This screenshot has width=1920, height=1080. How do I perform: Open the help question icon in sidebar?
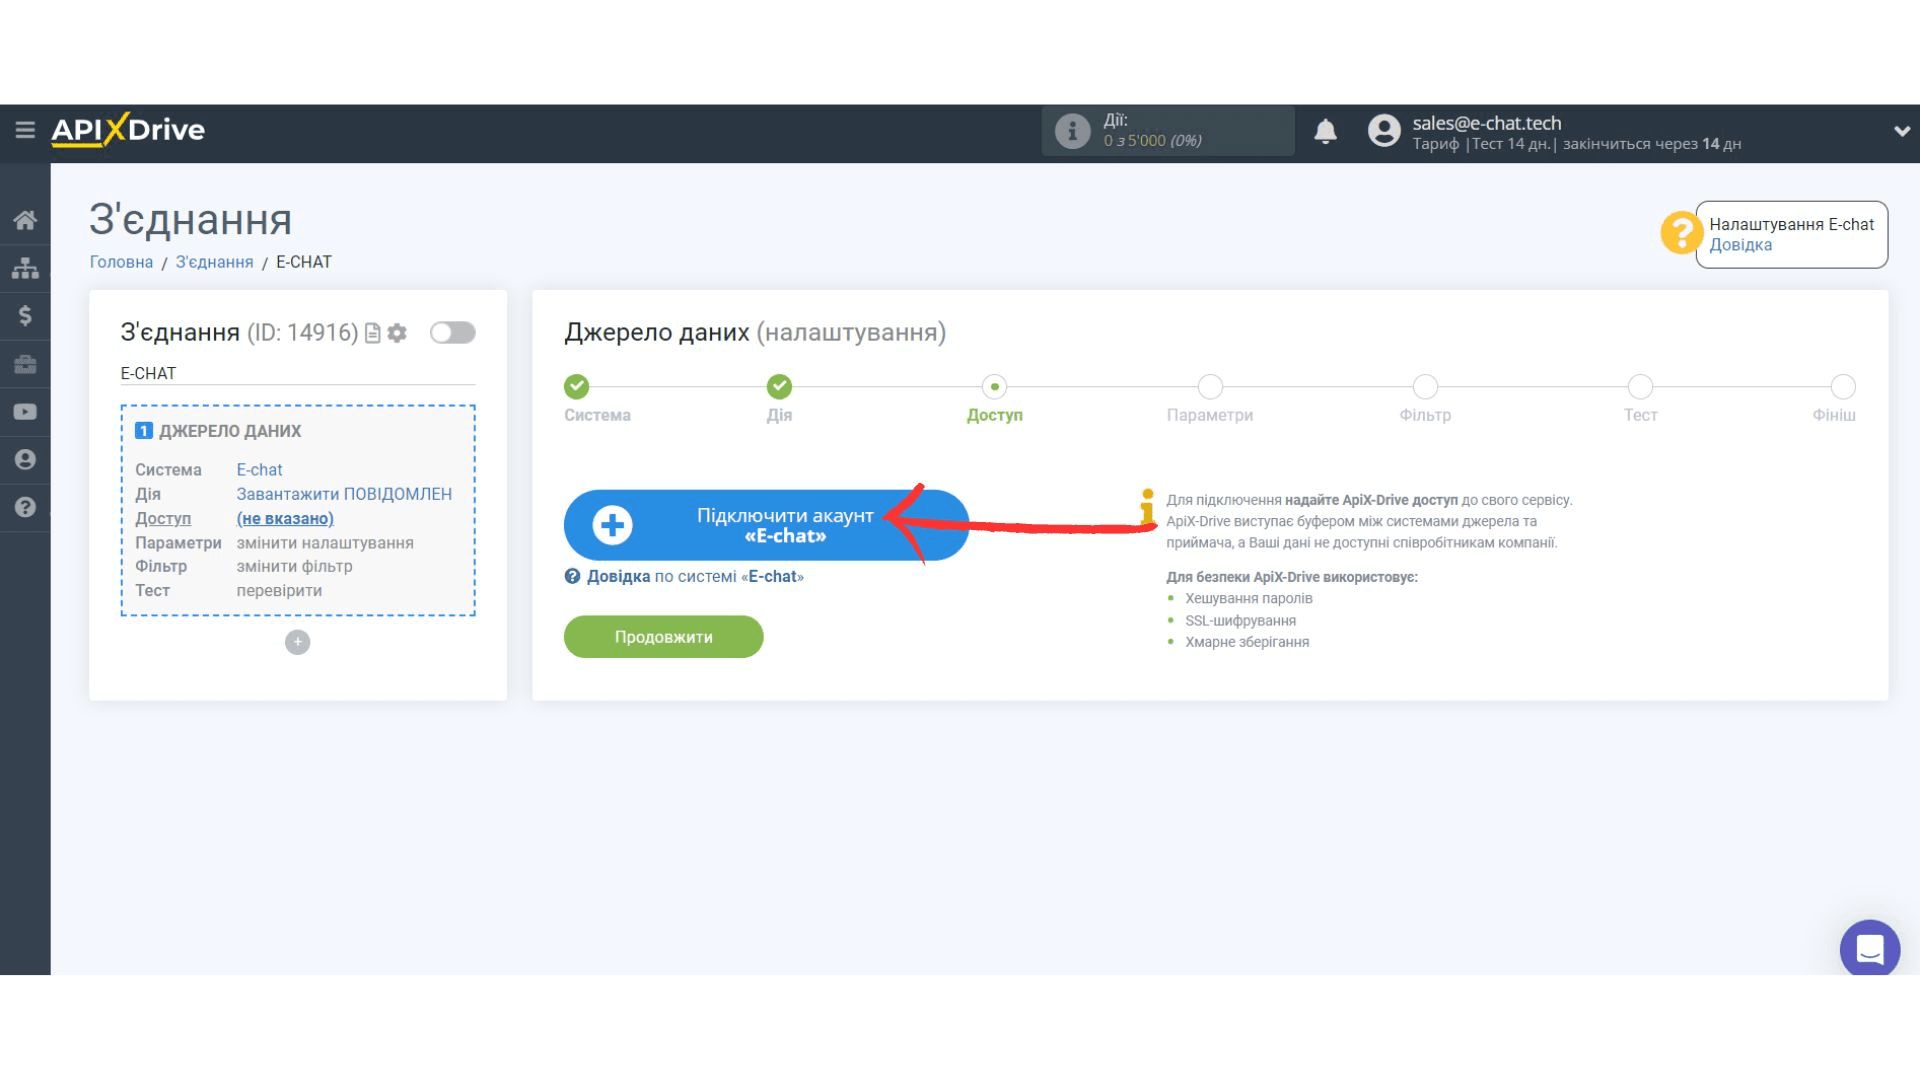[25, 507]
